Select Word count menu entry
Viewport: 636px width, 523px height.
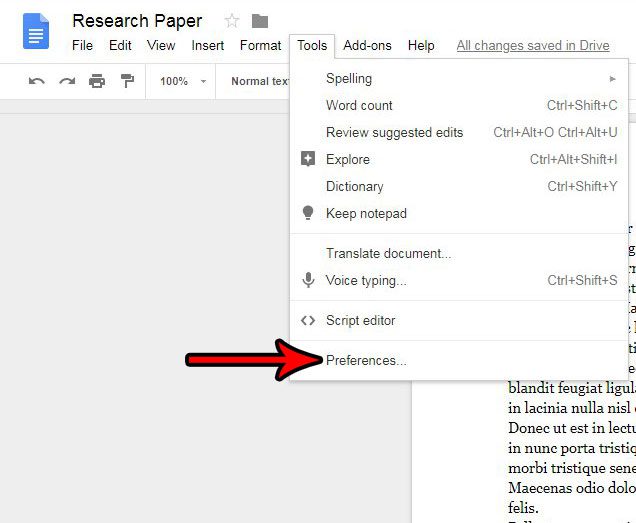[x=359, y=105]
